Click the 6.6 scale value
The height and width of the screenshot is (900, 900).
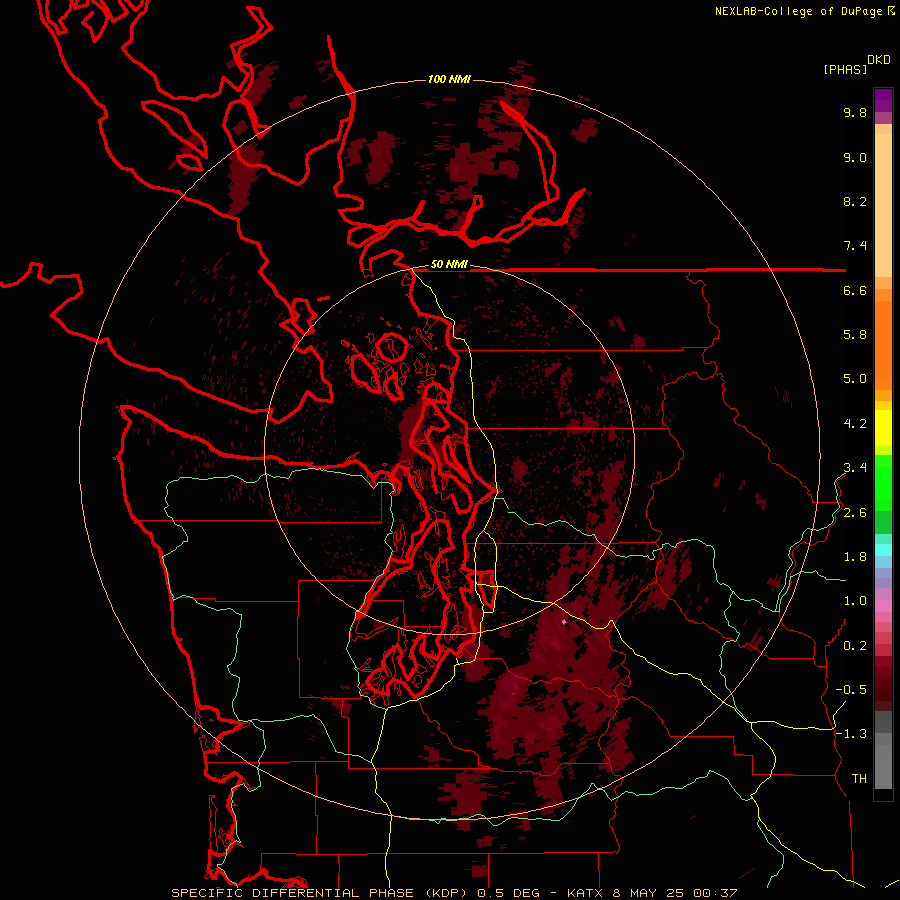(x=855, y=290)
